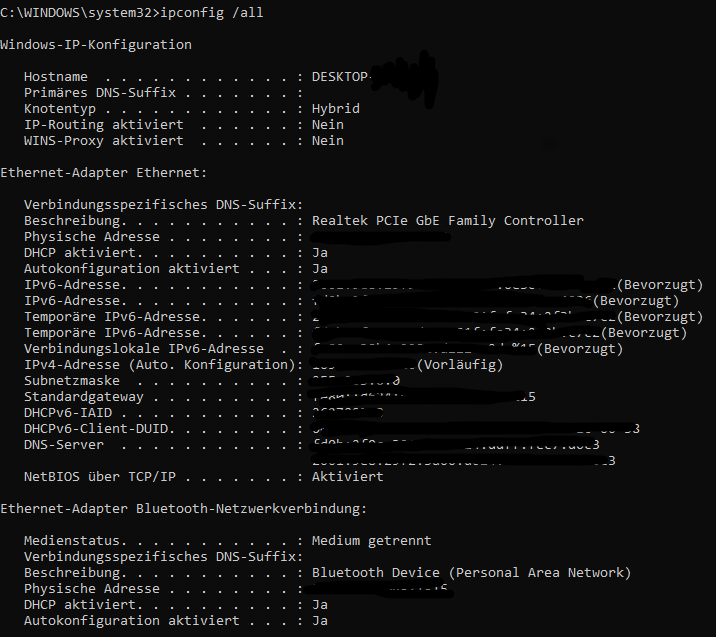Click the Medium getrennt status text
This screenshot has height=637, width=716.
point(371,541)
